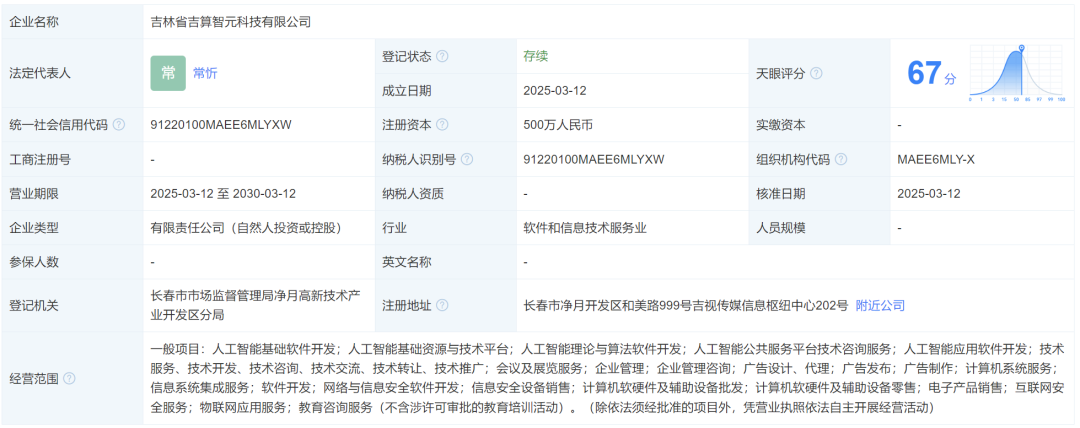Select the 企业名称 label cell
The image size is (1080, 428).
click(72, 22)
